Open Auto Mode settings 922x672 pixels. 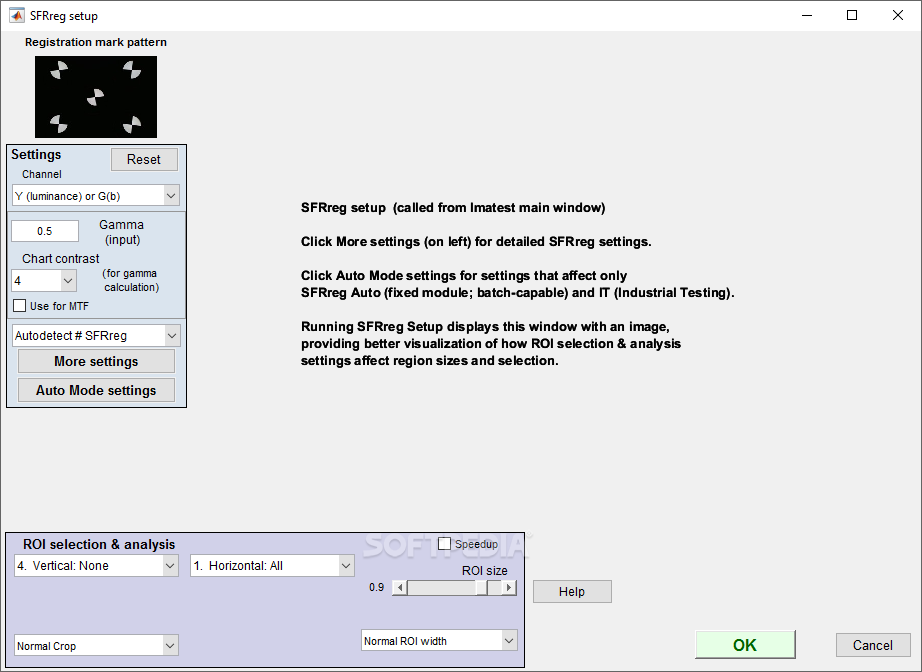(x=96, y=390)
